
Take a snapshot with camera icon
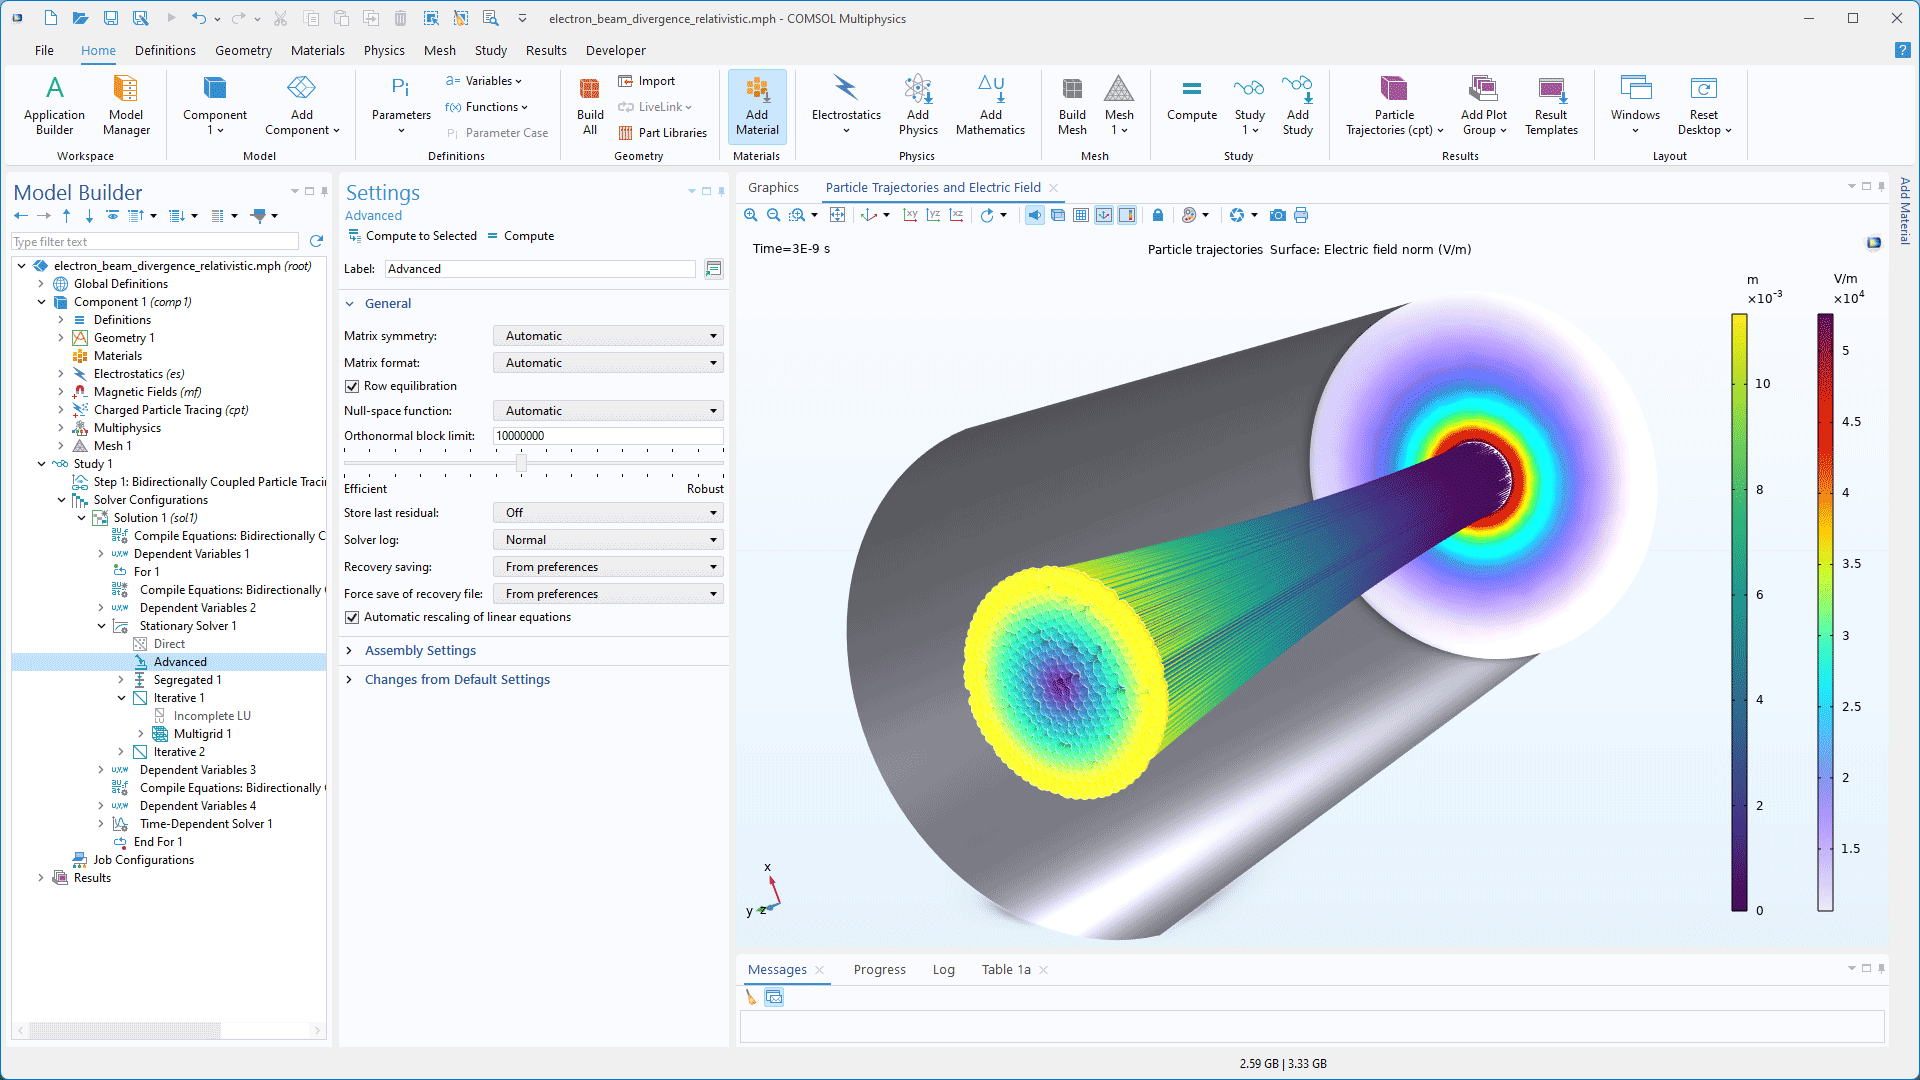click(1277, 215)
